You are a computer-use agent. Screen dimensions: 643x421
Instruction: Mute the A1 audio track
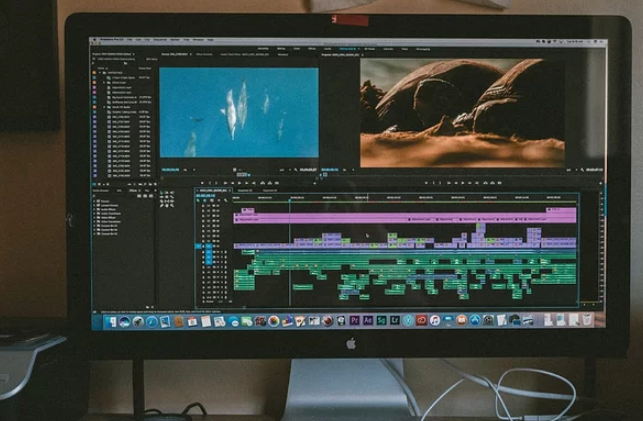(x=218, y=252)
